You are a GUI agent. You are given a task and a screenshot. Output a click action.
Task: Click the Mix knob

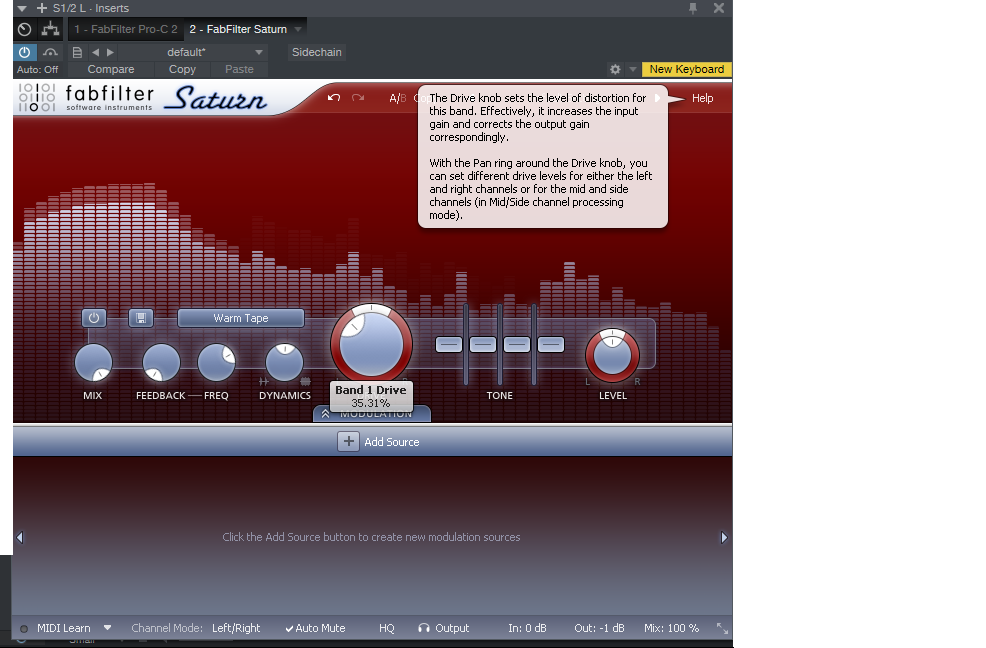[x=93, y=362]
